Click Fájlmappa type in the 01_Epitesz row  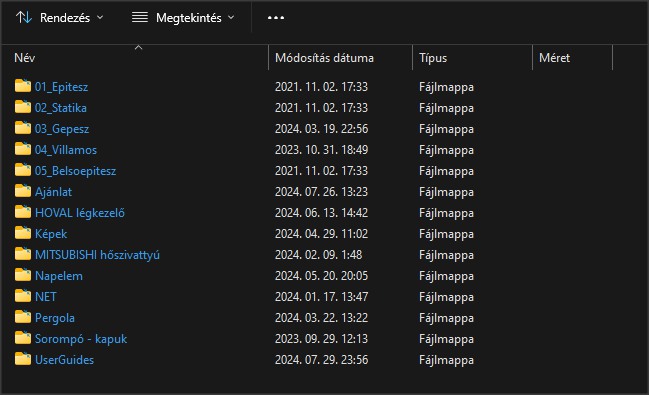[446, 87]
